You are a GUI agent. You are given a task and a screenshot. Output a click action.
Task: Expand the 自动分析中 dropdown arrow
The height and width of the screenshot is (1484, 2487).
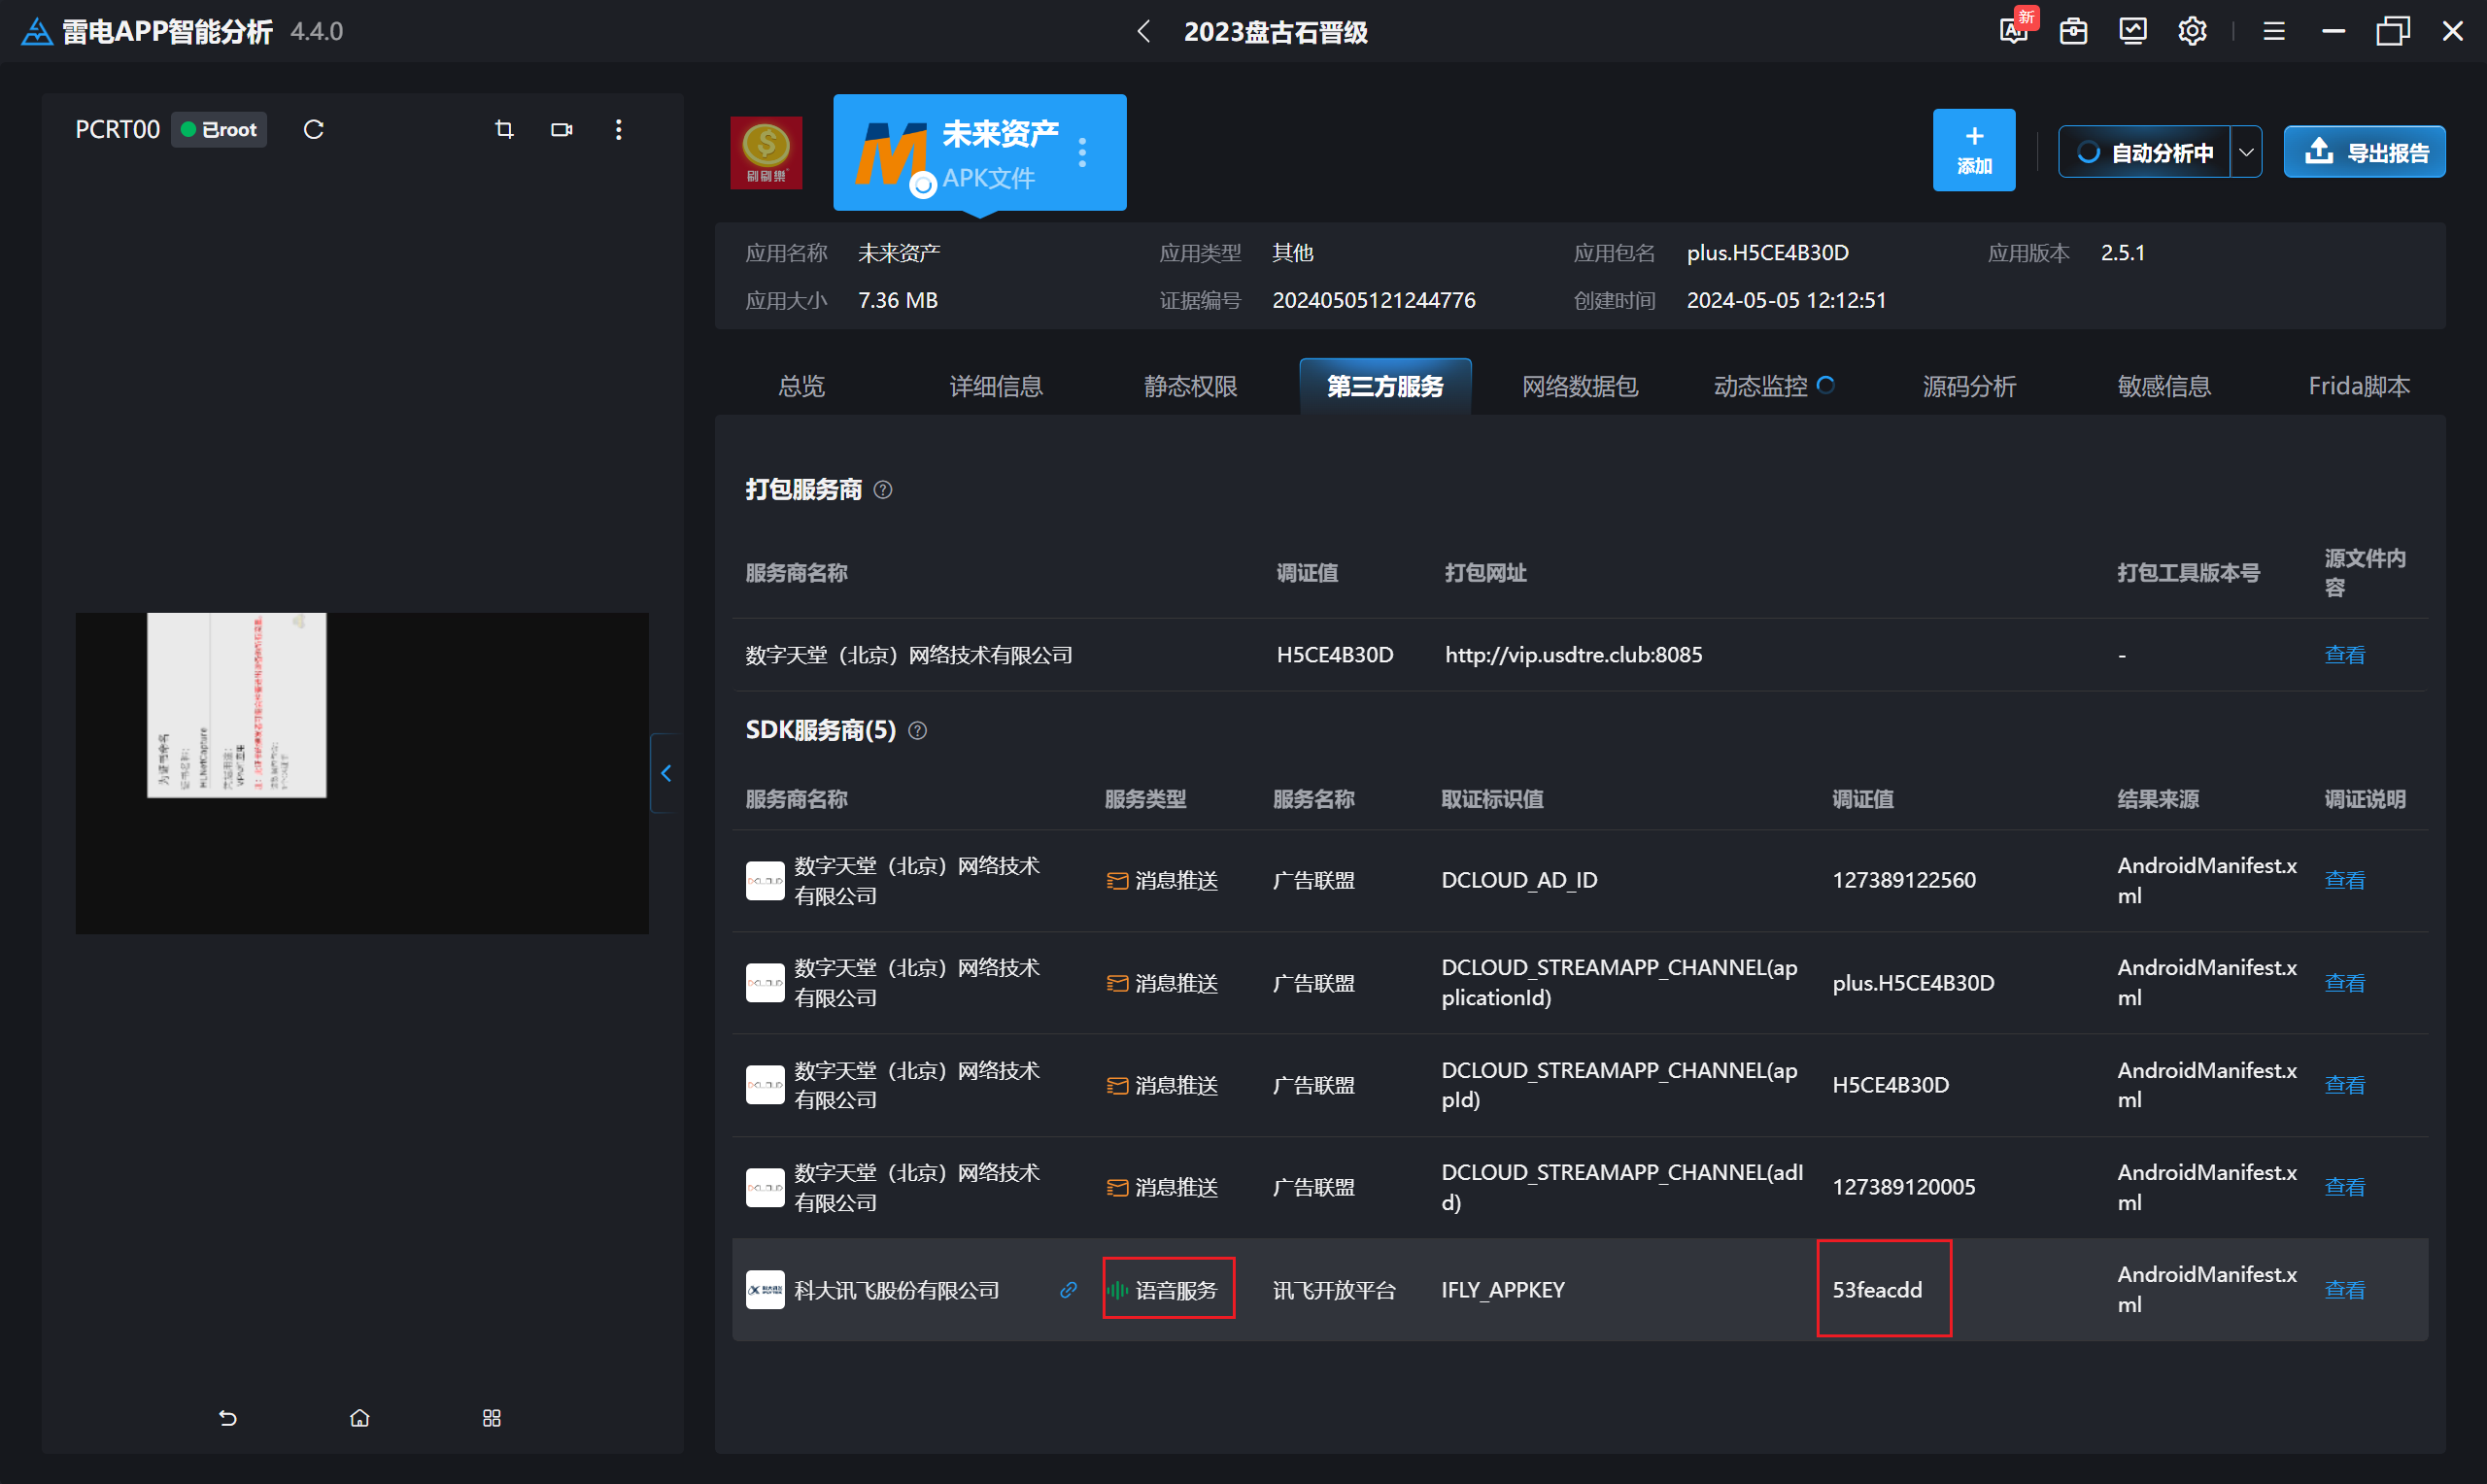[x=2246, y=152]
